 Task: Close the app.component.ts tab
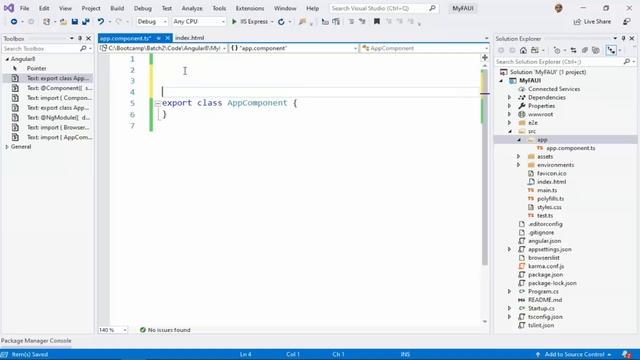(167, 38)
